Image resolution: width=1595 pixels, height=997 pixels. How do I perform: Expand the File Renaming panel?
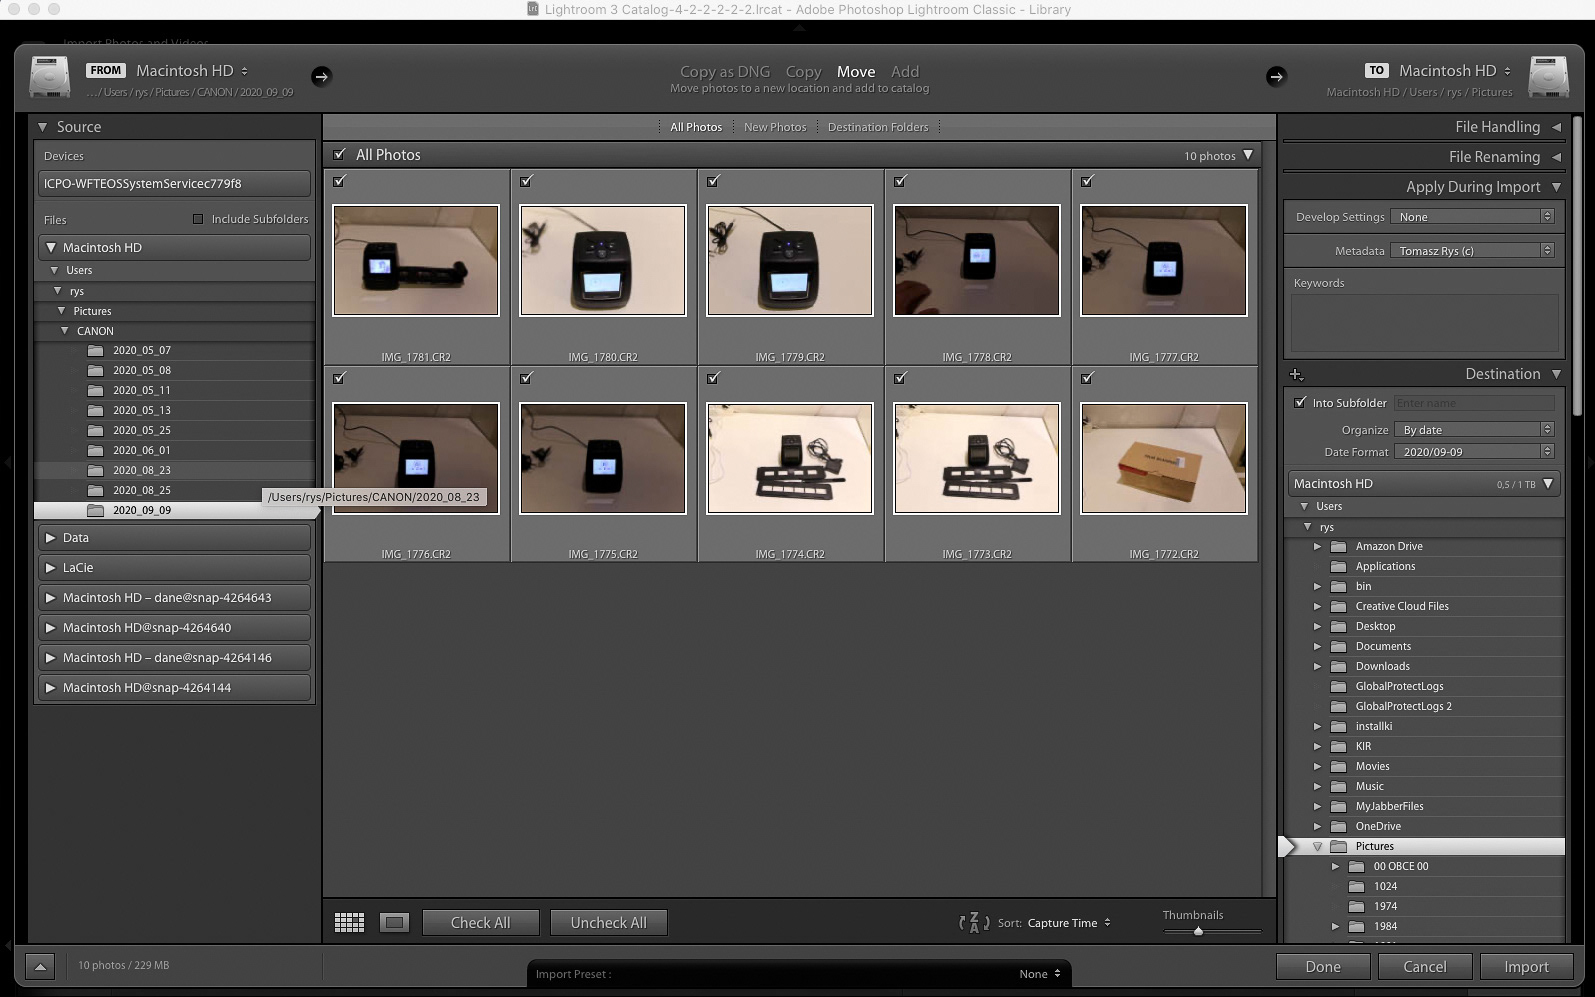(x=1556, y=157)
